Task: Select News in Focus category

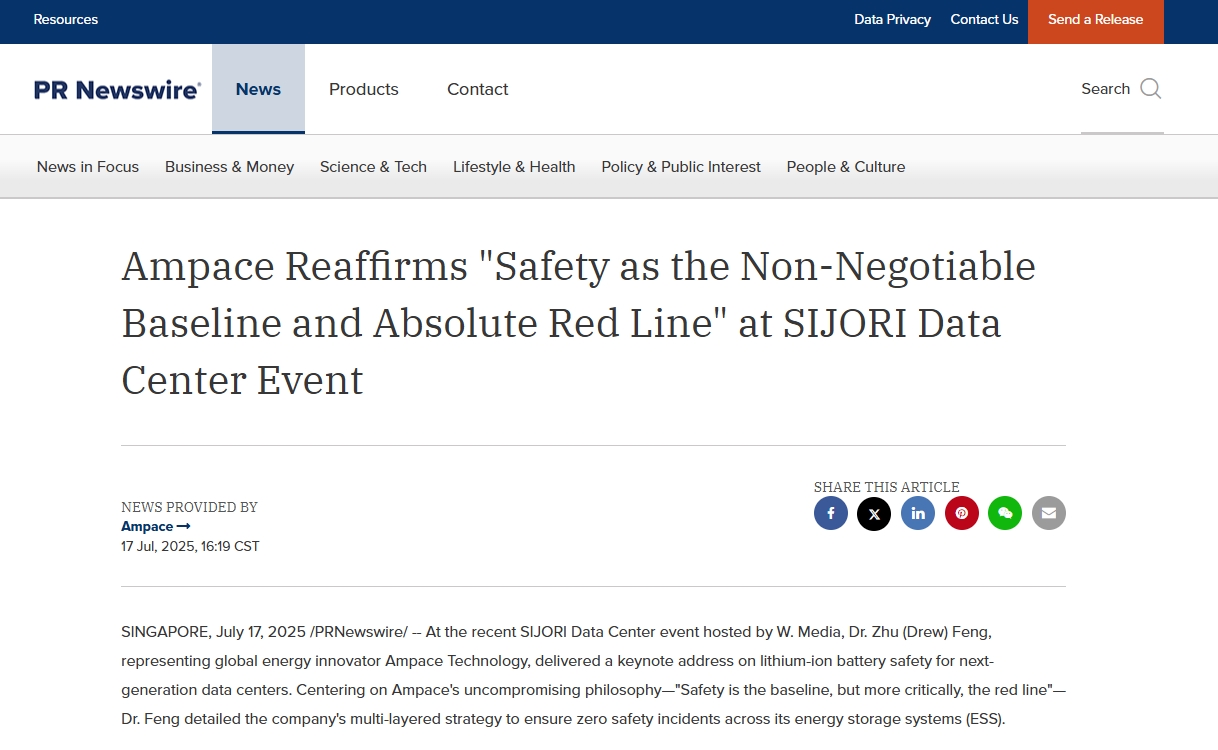Action: tap(88, 167)
